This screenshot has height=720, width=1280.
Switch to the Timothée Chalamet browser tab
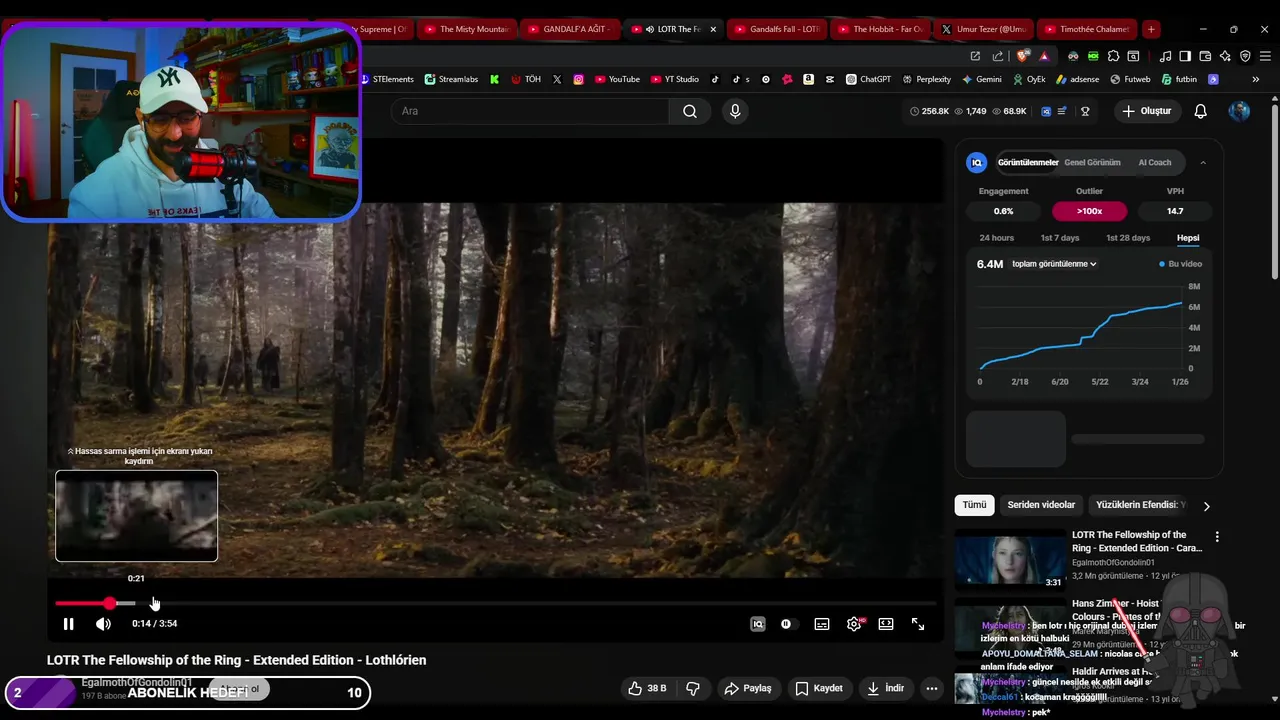1087,29
